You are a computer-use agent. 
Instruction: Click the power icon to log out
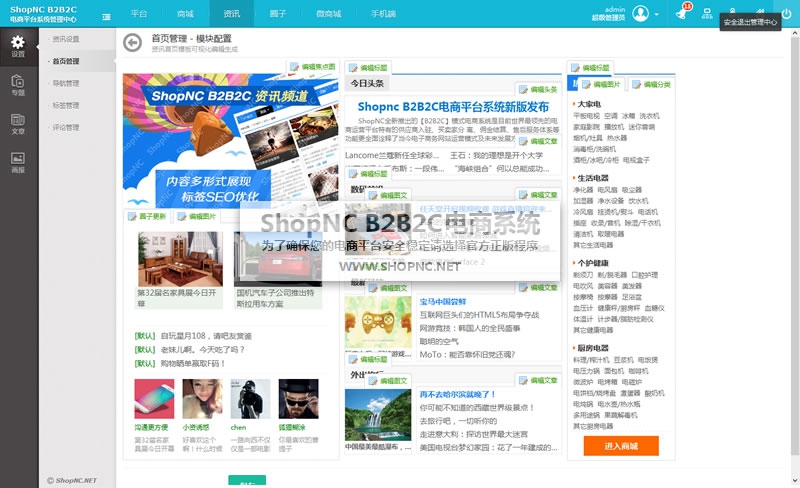(x=787, y=14)
